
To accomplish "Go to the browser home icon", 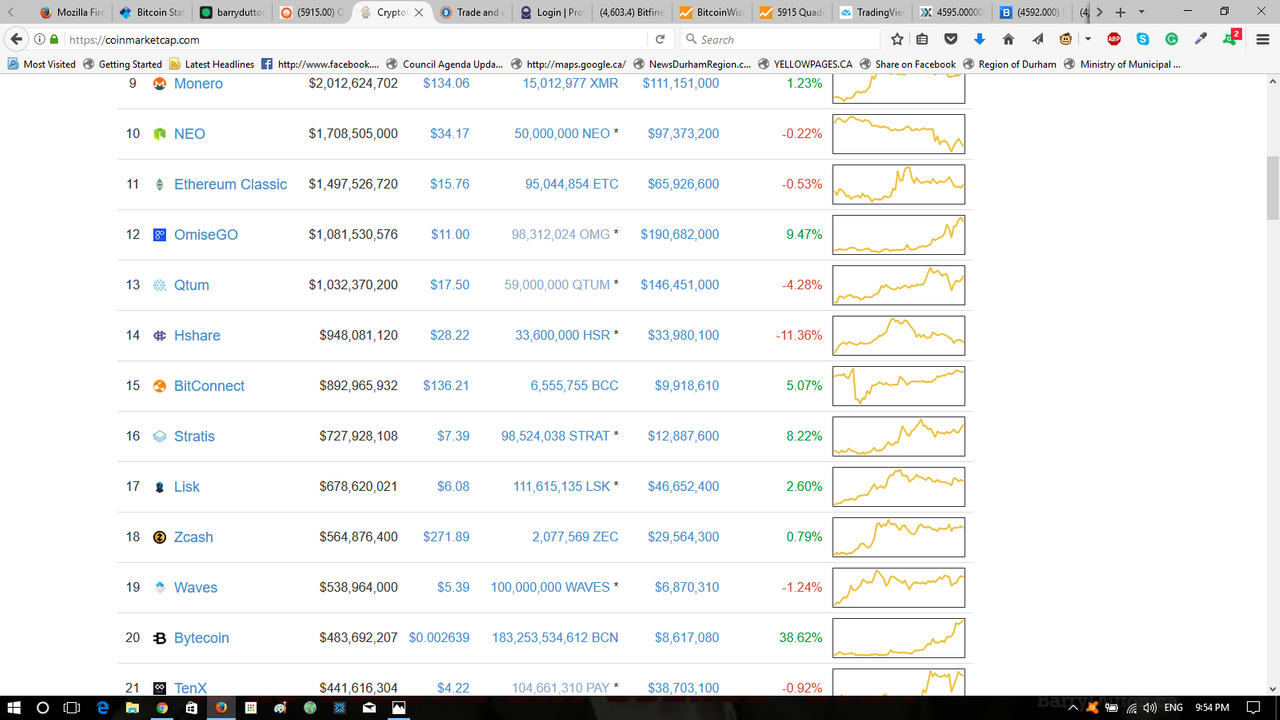I will pos(1008,39).
